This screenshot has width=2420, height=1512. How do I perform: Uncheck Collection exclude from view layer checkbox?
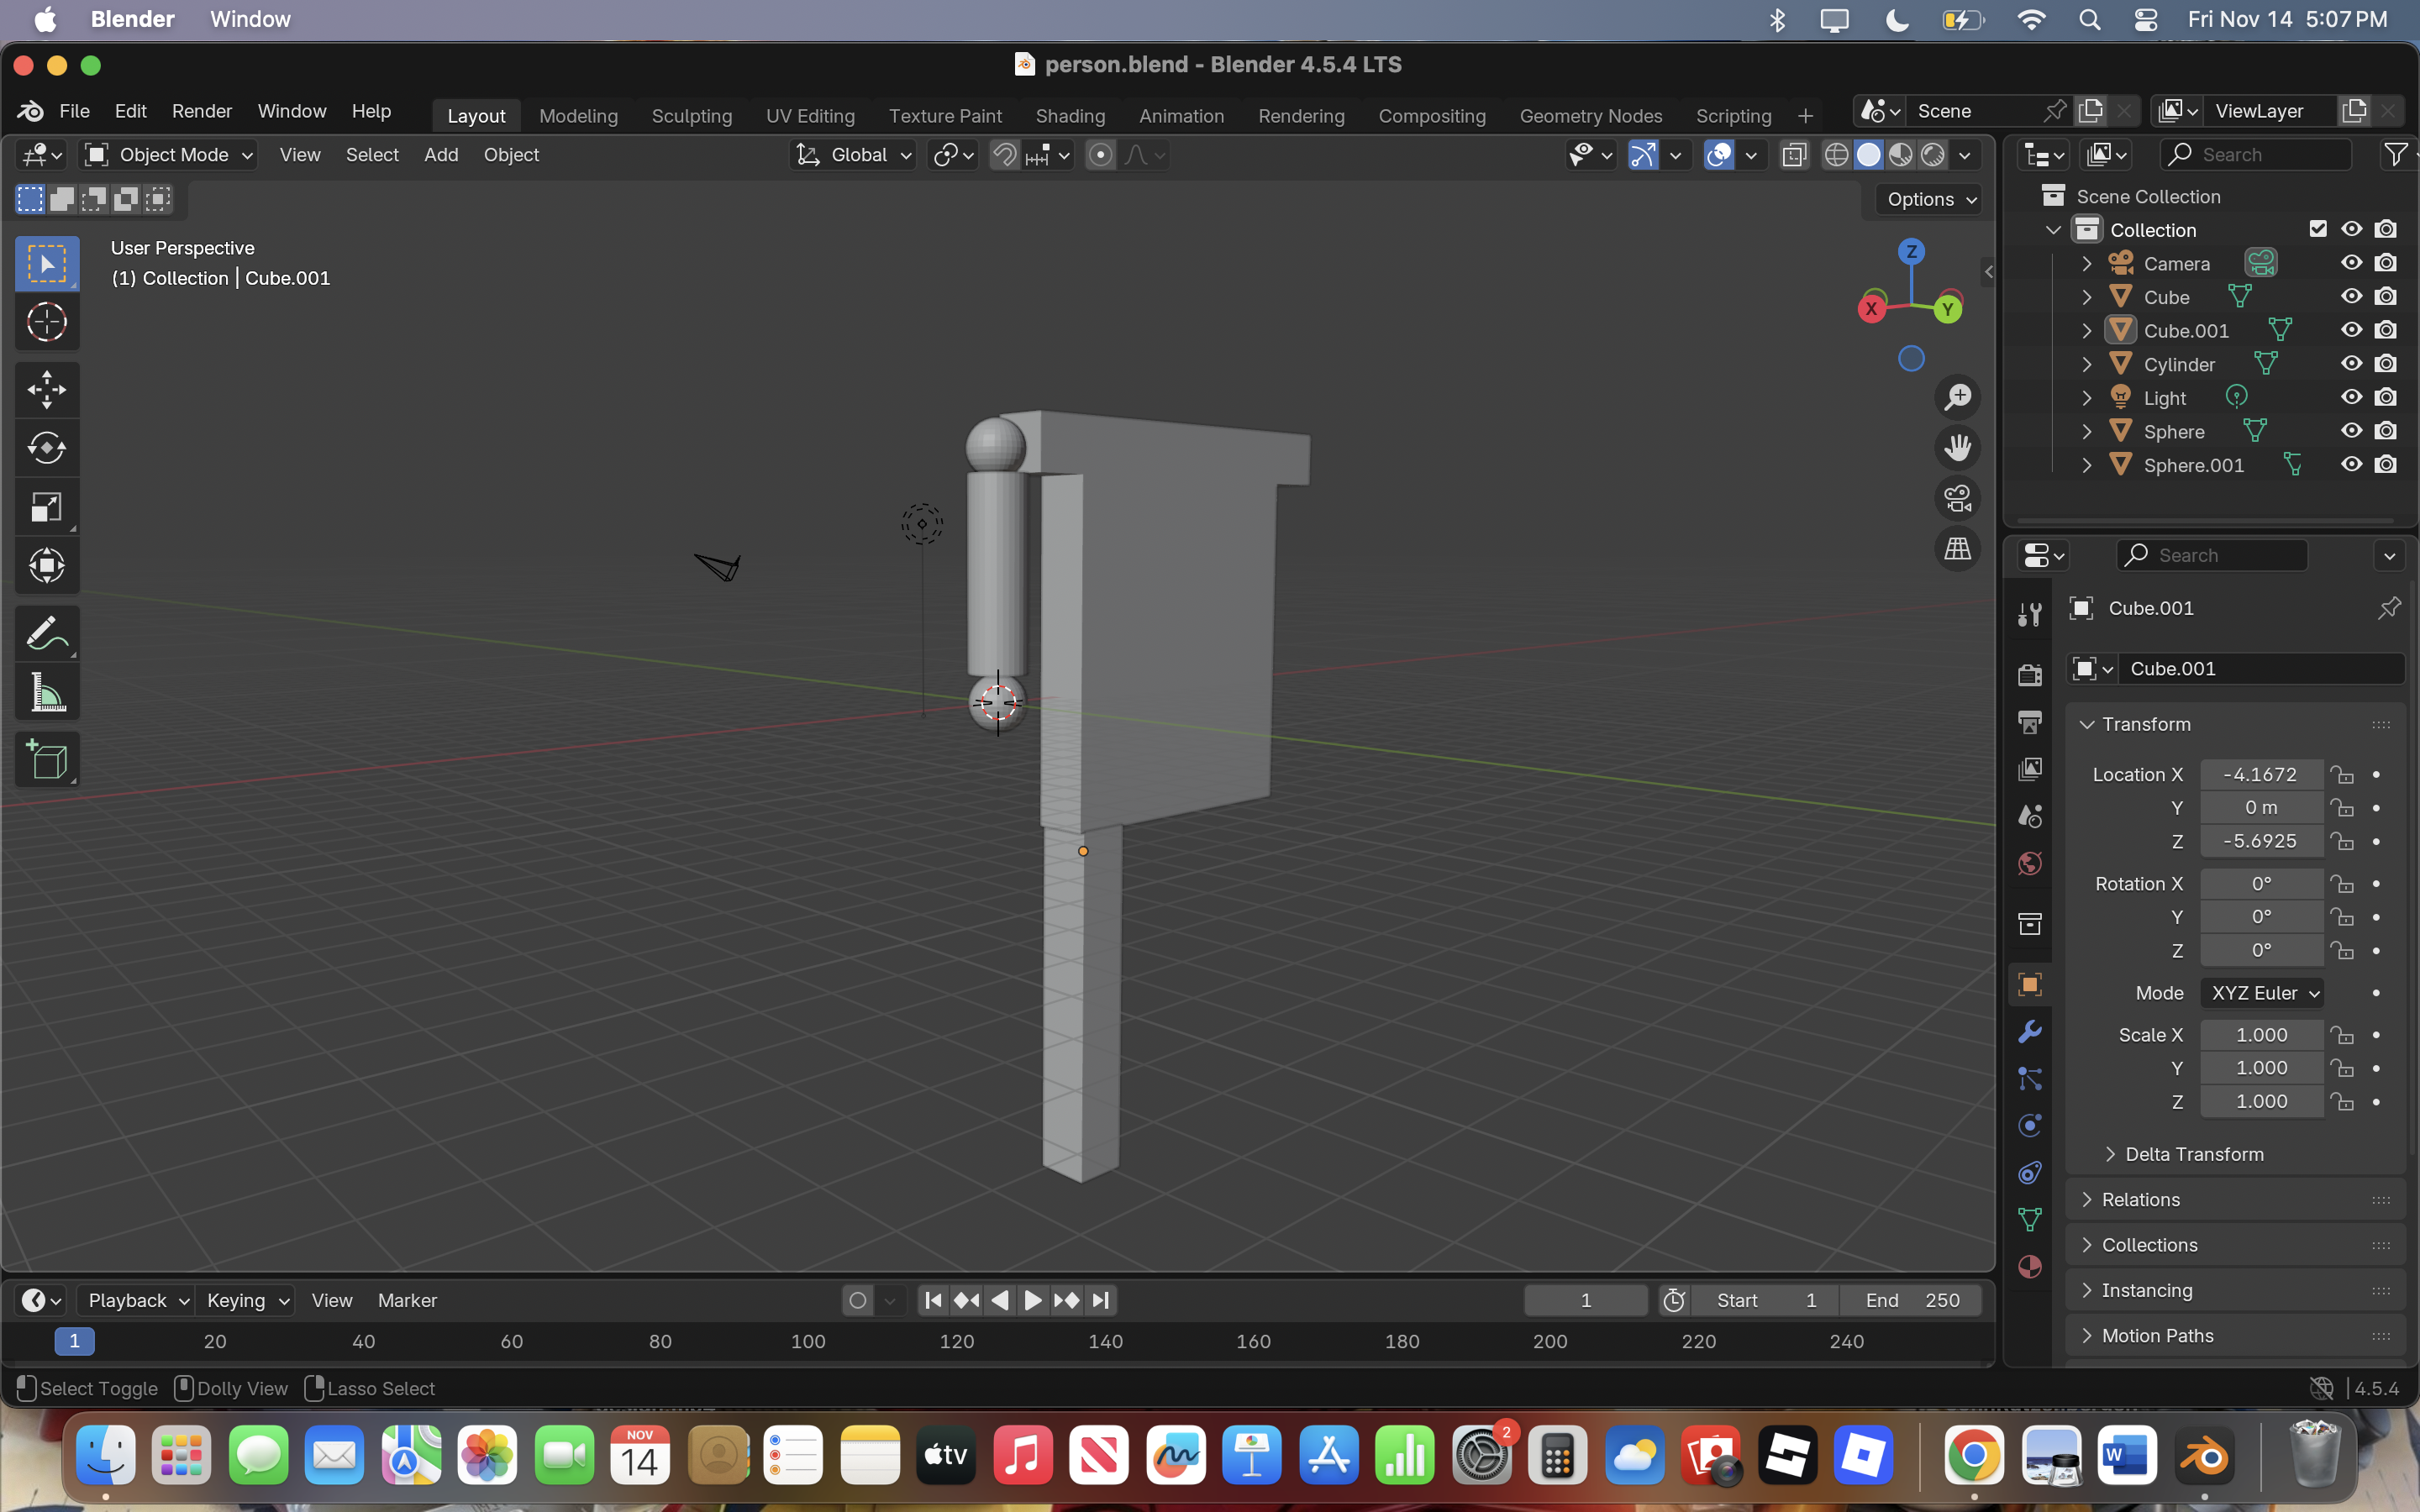click(x=2317, y=229)
